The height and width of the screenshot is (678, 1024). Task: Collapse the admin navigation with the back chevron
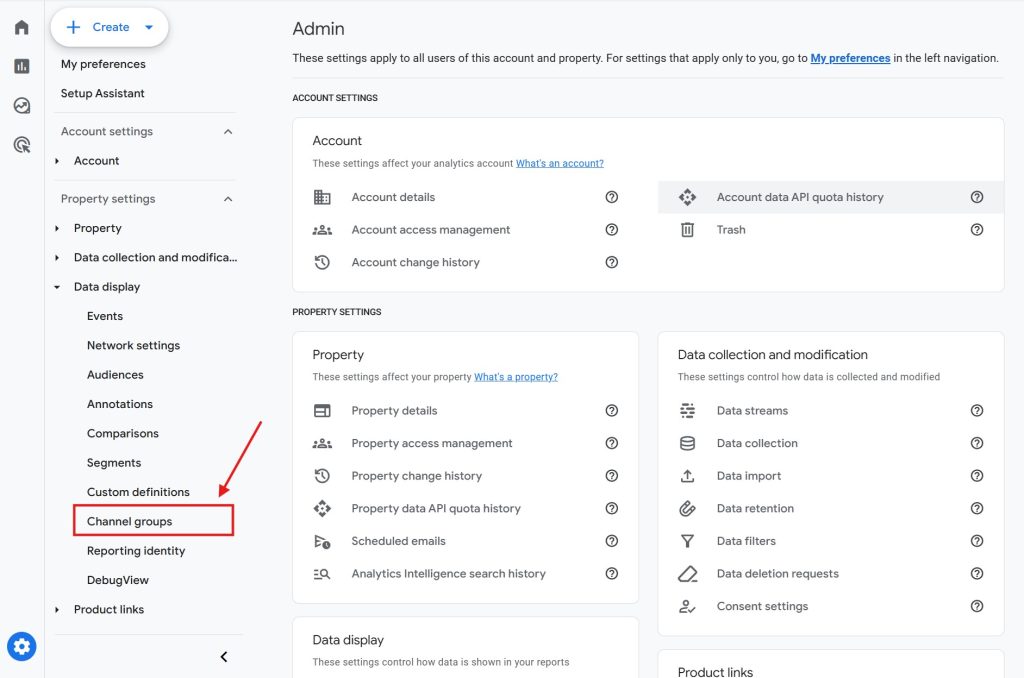[x=224, y=657]
